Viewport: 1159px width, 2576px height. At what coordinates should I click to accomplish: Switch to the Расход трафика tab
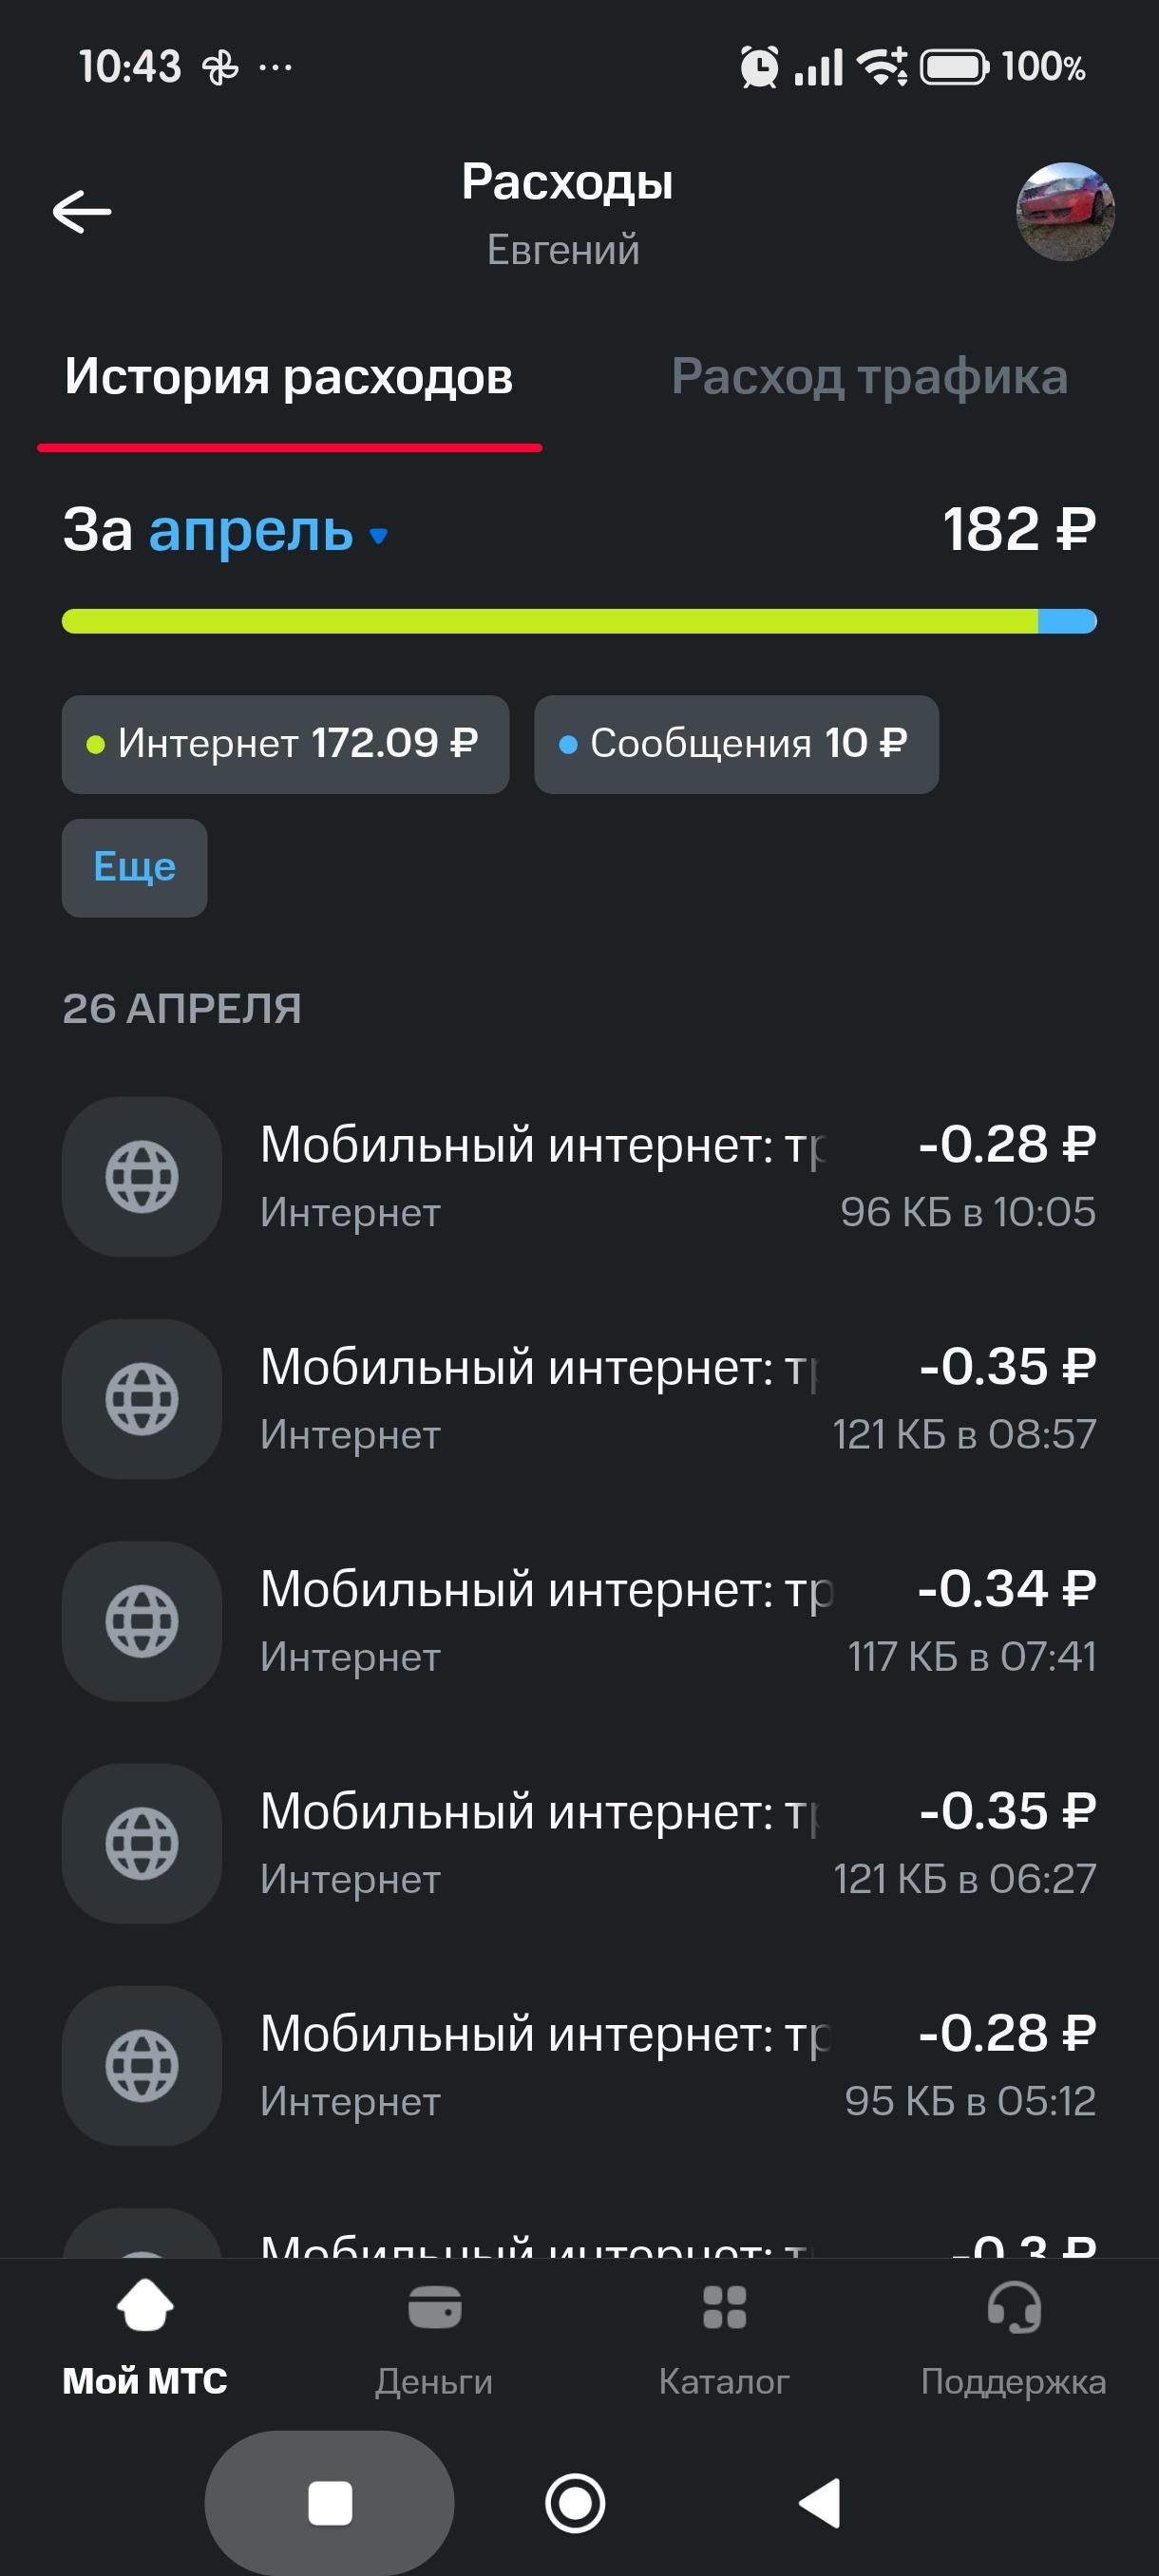tap(869, 377)
